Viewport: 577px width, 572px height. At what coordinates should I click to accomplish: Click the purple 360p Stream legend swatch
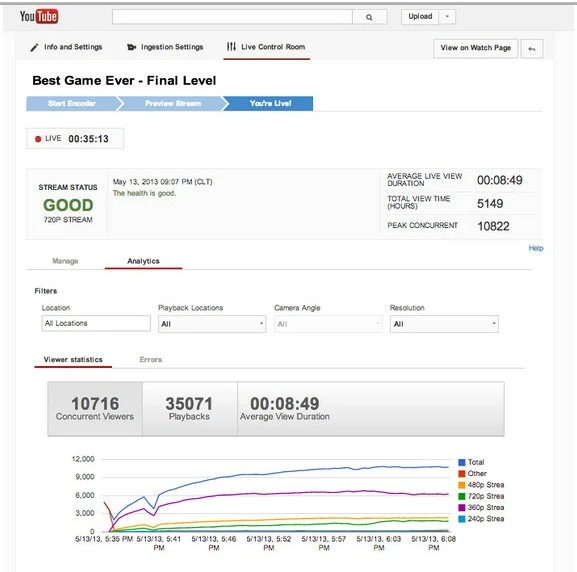462,508
